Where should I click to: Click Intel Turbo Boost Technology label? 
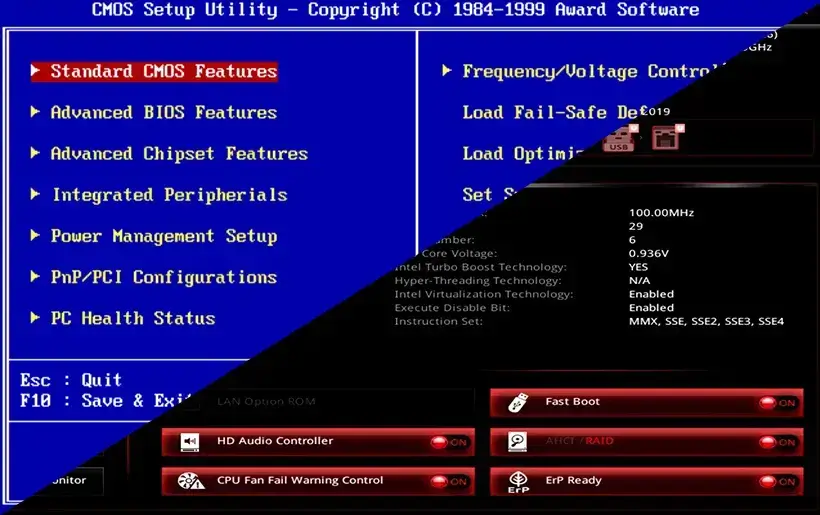pyautogui.click(x=481, y=267)
